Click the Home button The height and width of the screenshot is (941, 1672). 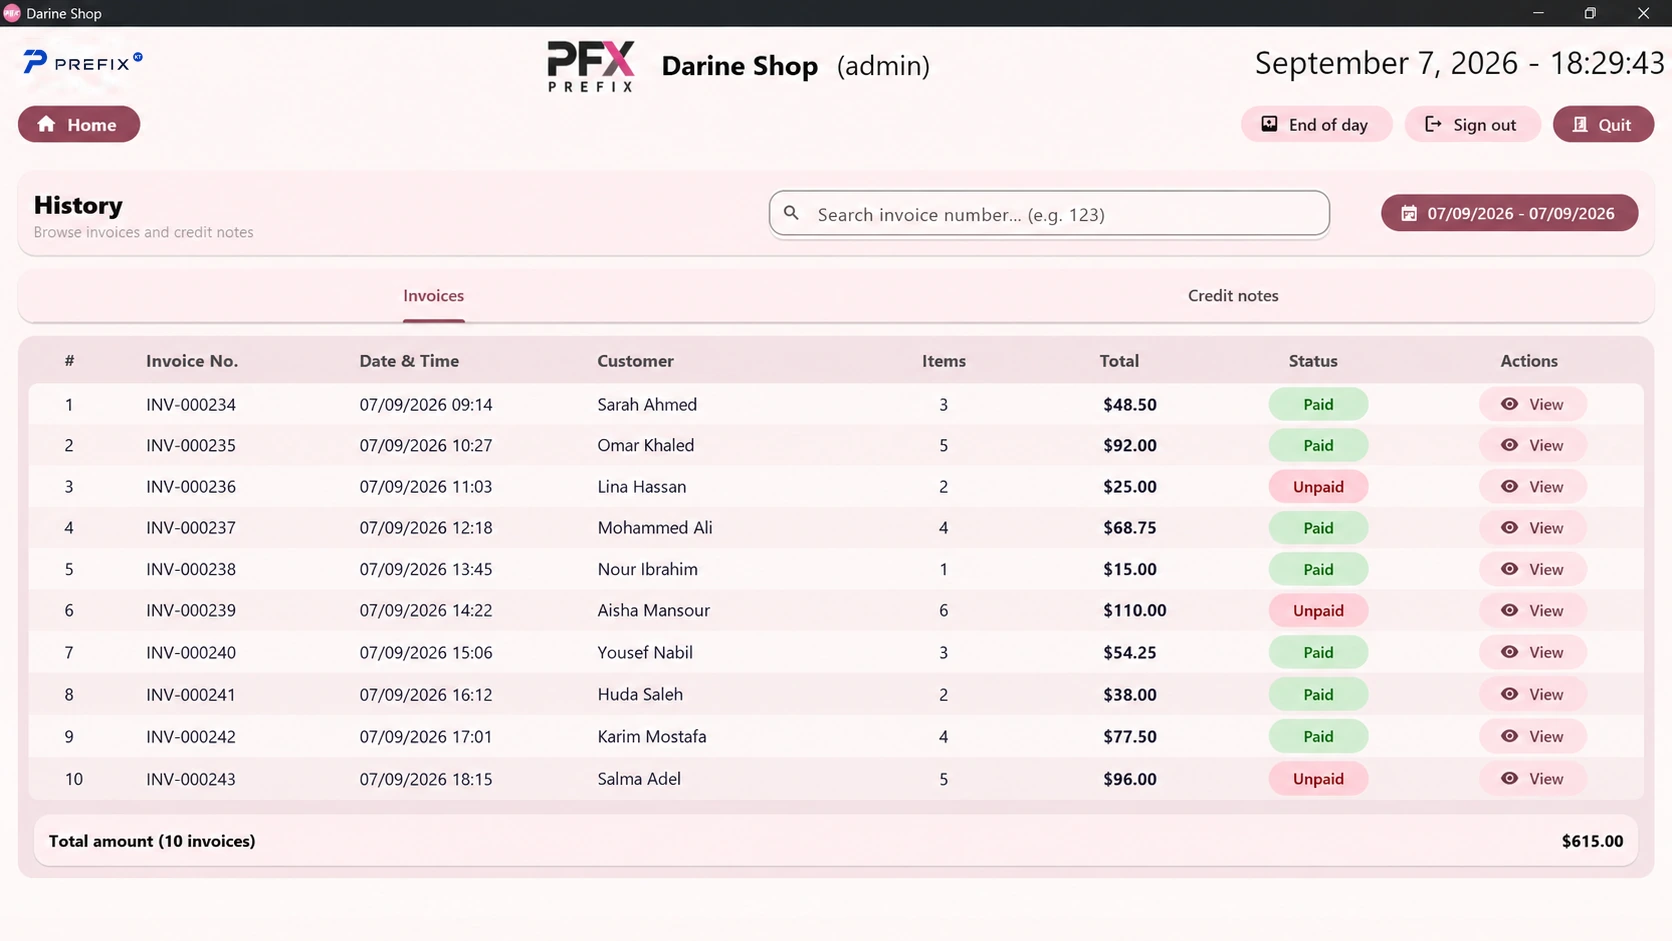(79, 124)
